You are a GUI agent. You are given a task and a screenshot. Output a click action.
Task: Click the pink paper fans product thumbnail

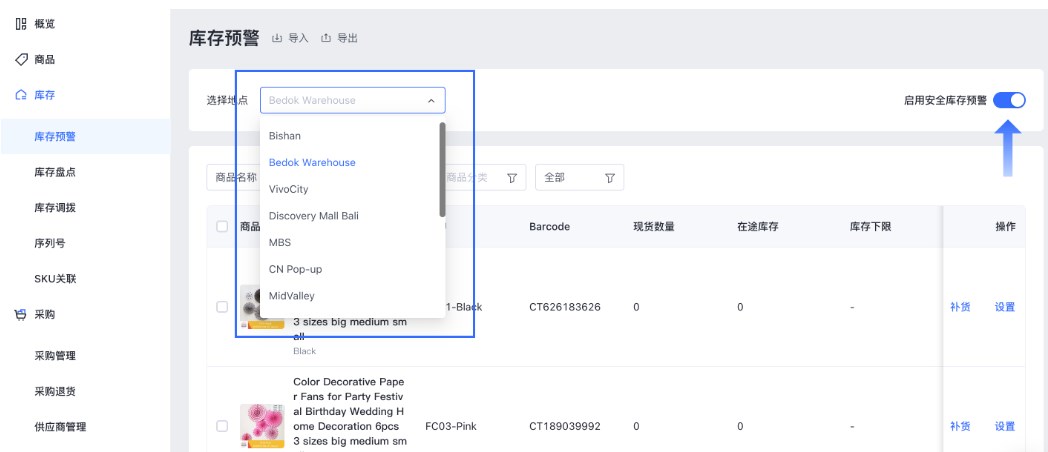(257, 425)
